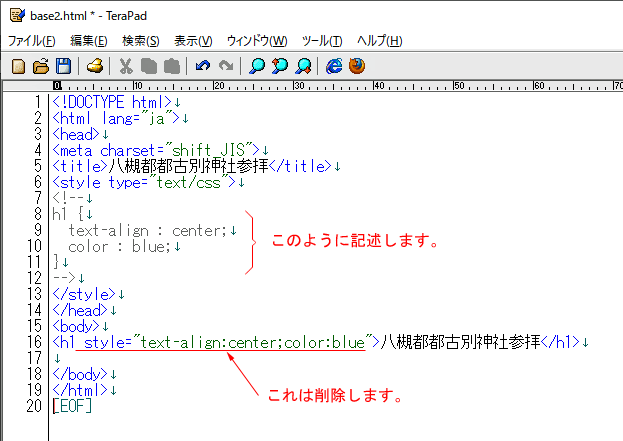This screenshot has width=623, height=441.
Task: Click the New file toolbar icon
Action: point(18,66)
